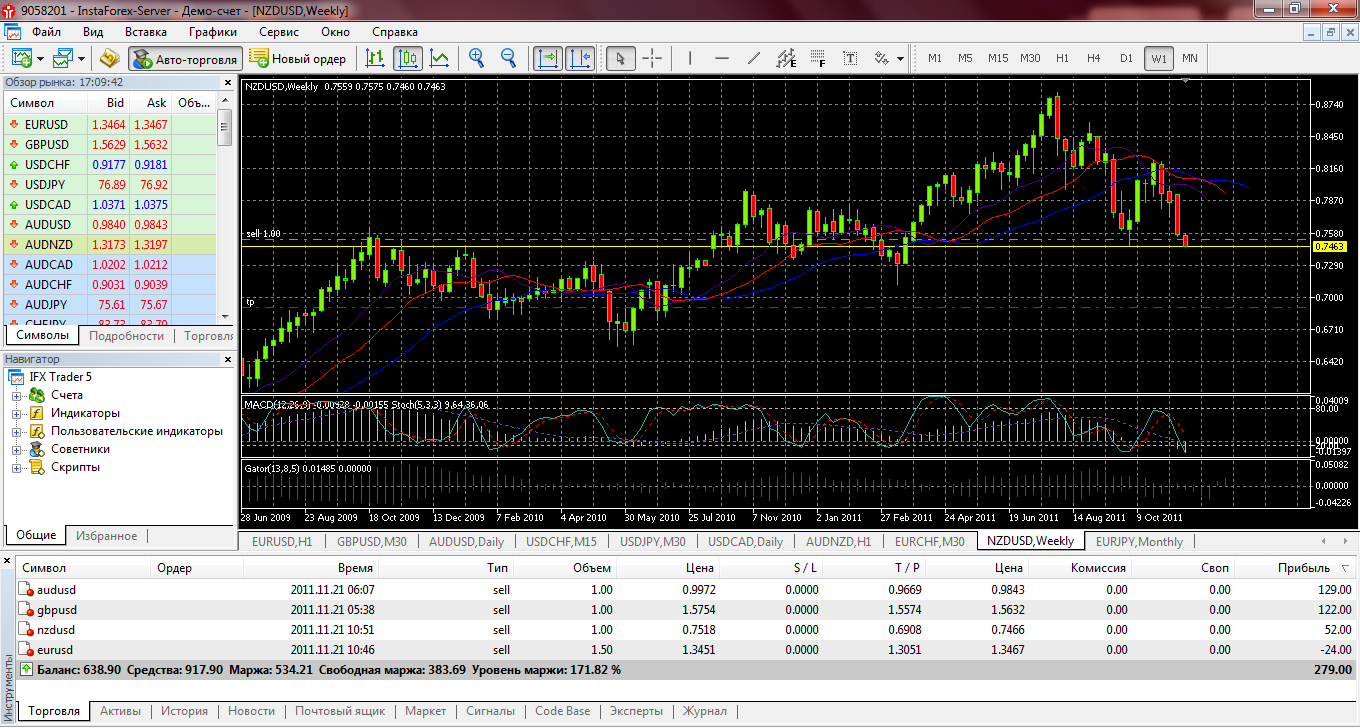The height and width of the screenshot is (728, 1360).
Task: Switch to Избранное navigator tab
Action: 107,536
